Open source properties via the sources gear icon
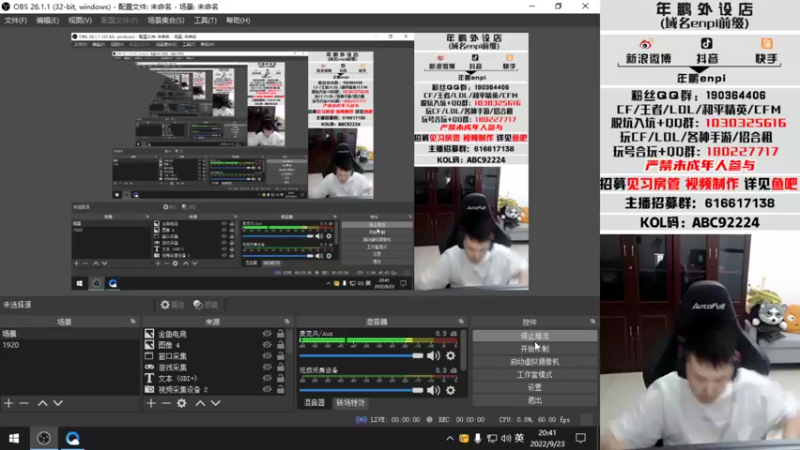800x450 pixels. [182, 403]
